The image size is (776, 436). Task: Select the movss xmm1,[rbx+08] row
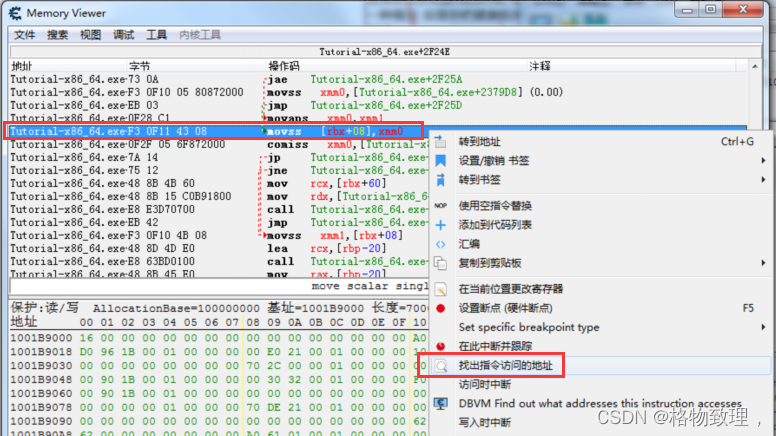click(x=219, y=236)
